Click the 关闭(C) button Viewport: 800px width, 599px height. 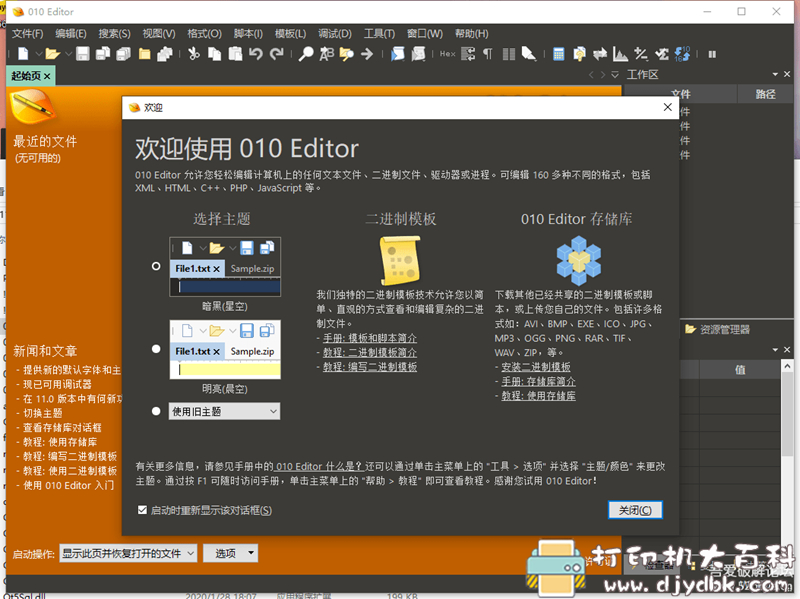click(x=635, y=510)
